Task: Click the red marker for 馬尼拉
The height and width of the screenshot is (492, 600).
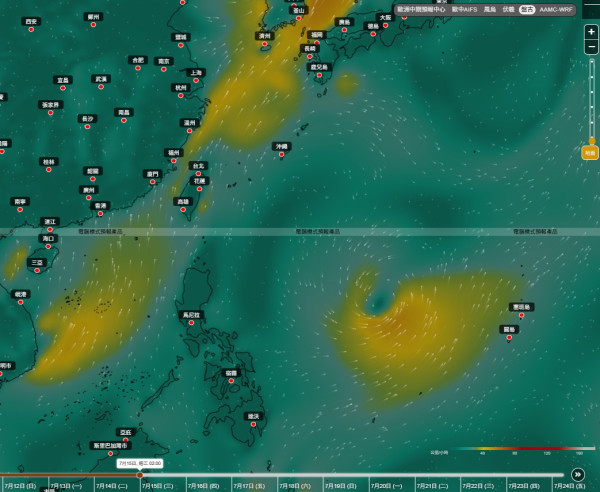Action: [x=191, y=323]
